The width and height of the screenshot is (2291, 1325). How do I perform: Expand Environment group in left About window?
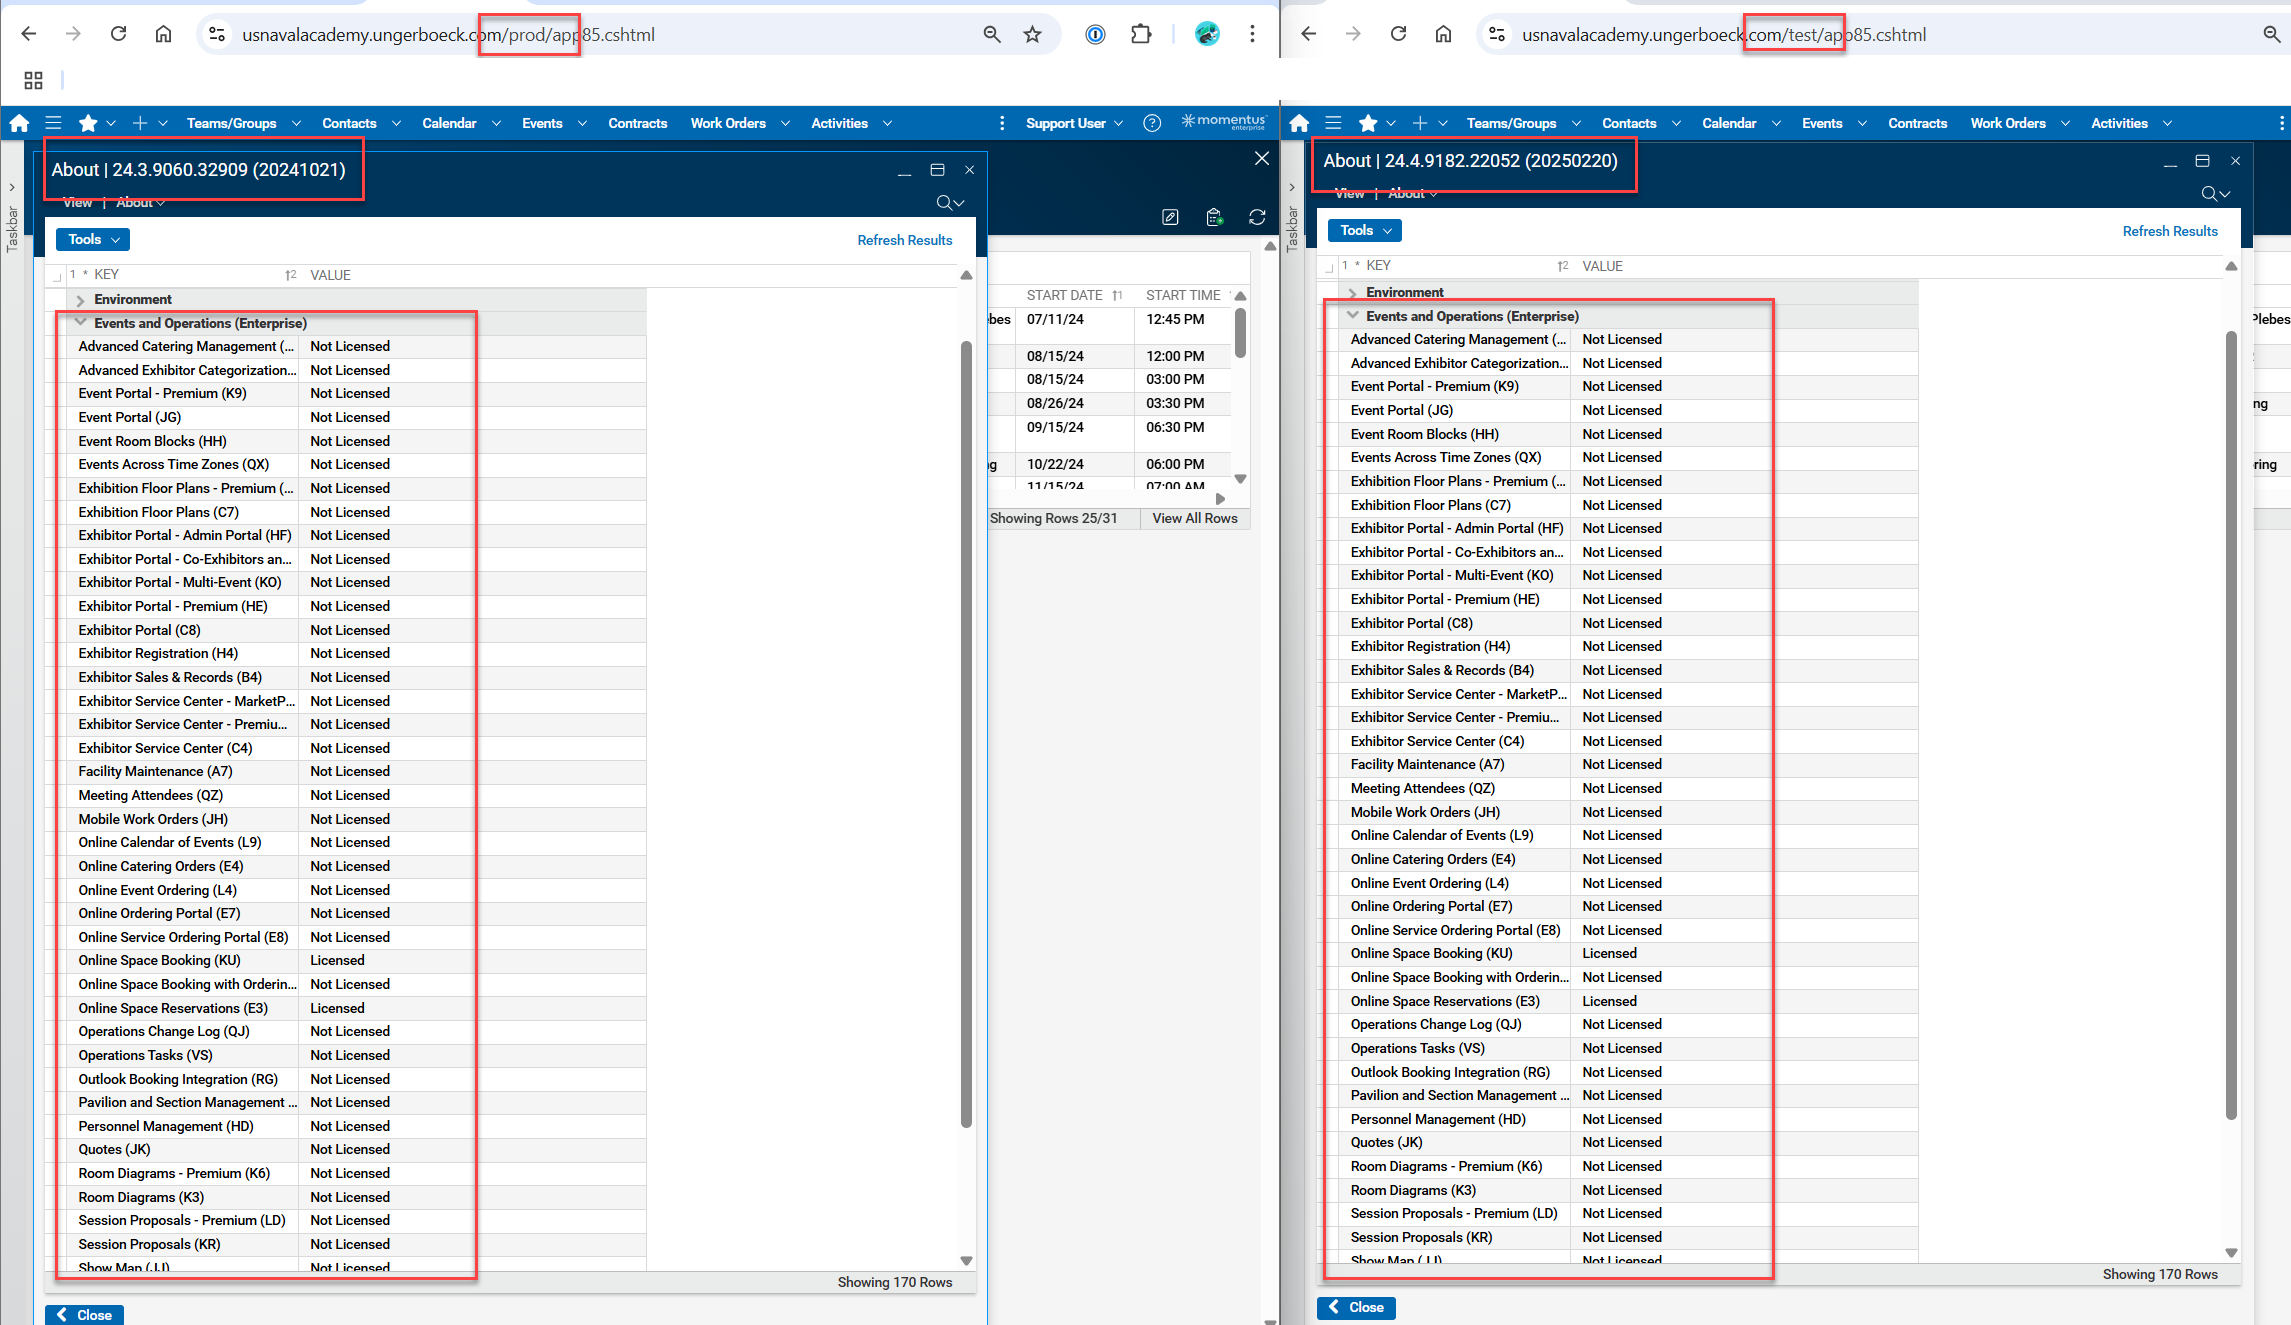(x=80, y=300)
